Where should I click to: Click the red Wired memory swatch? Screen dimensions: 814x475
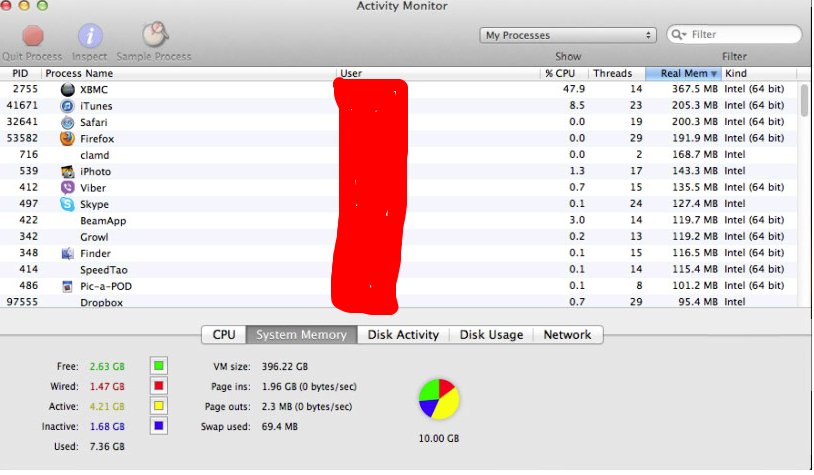click(x=159, y=386)
